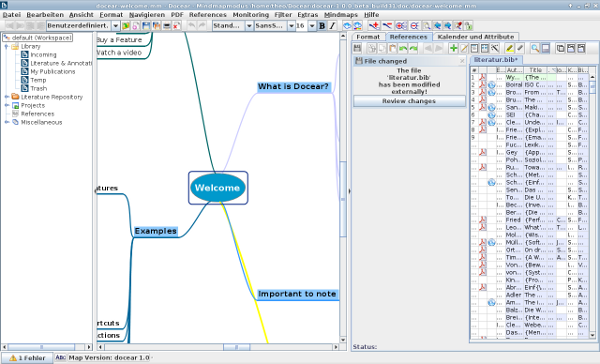Screen dimensions: 600x364
Task: Toggle italic text formatting
Action: click(332, 26)
